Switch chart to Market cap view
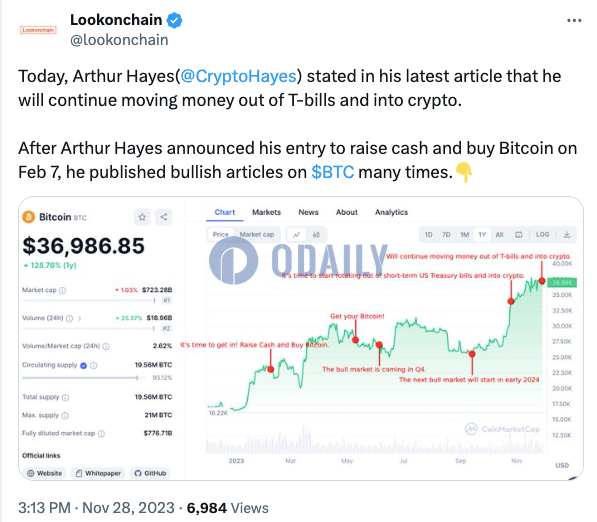597x522 pixels. (x=257, y=235)
